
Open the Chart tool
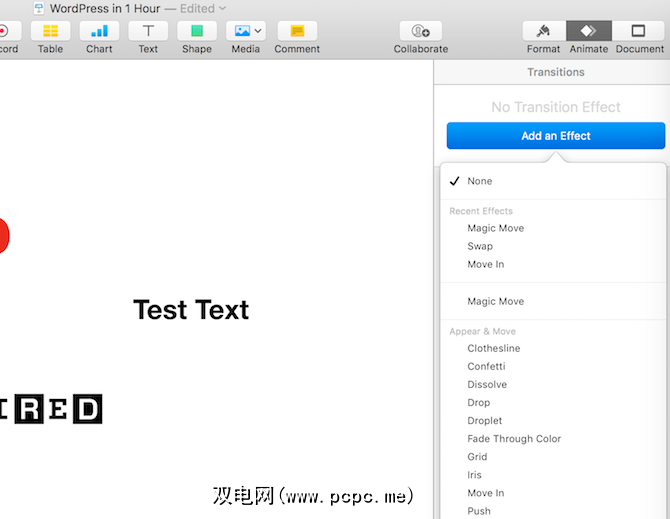(99, 31)
